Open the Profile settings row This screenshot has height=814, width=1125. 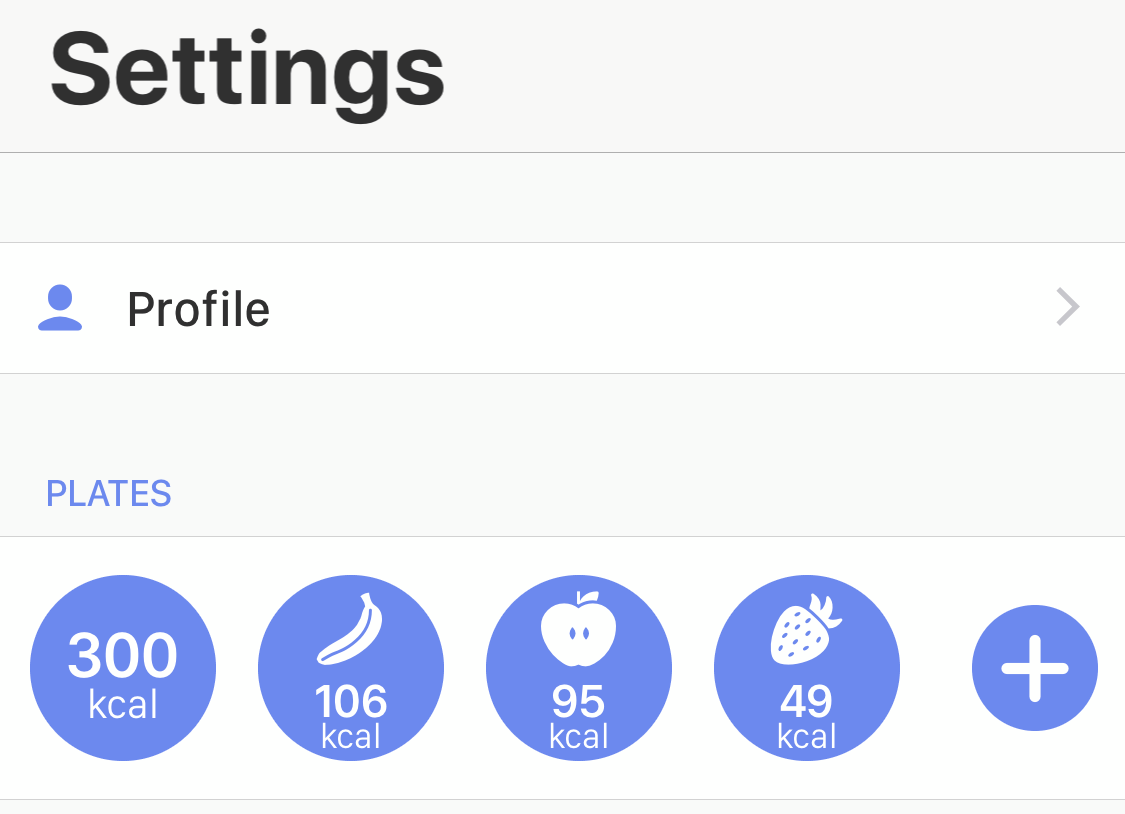(562, 308)
